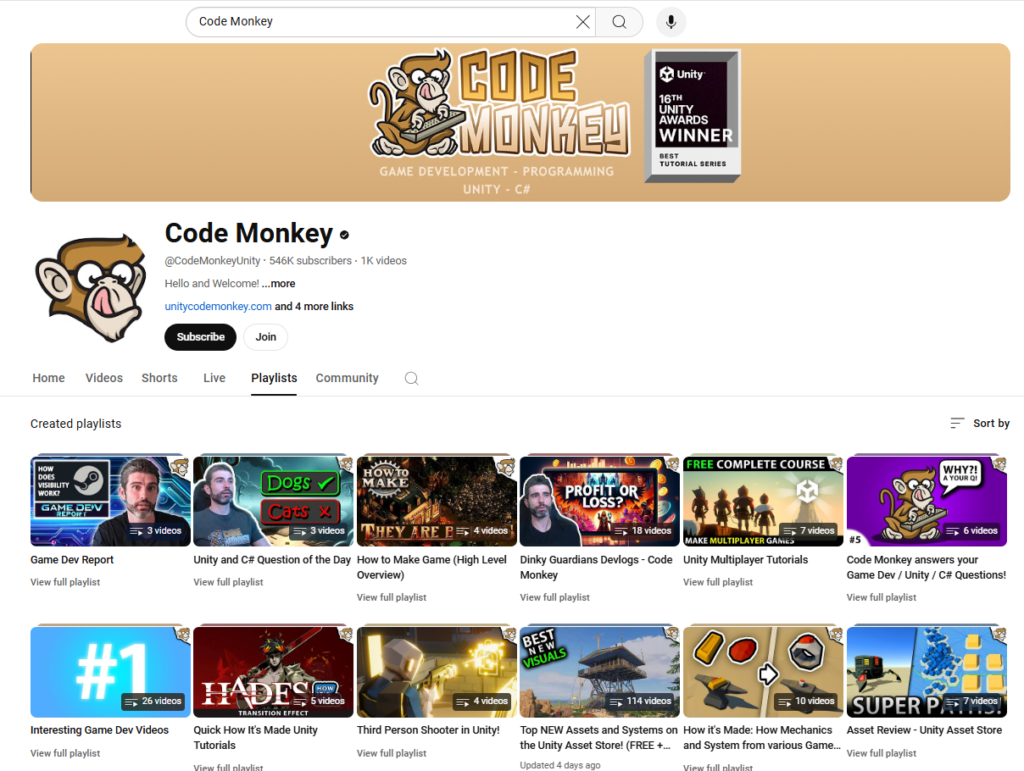View full playlist under Dinky Guardians Devlogs
Screen dimensions: 1024x771
coord(554,597)
